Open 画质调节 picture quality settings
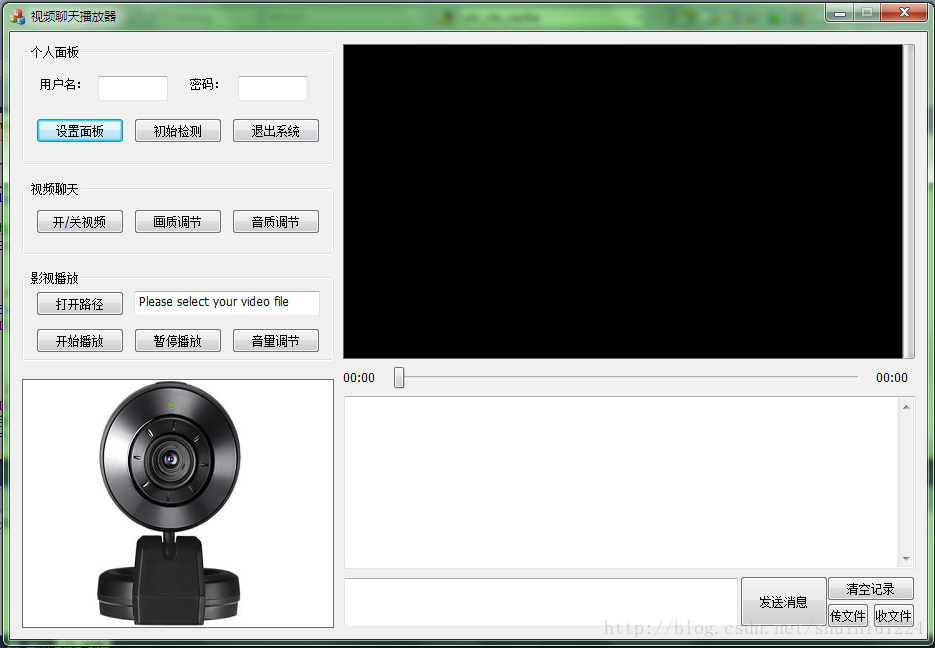935x648 pixels. pyautogui.click(x=178, y=222)
